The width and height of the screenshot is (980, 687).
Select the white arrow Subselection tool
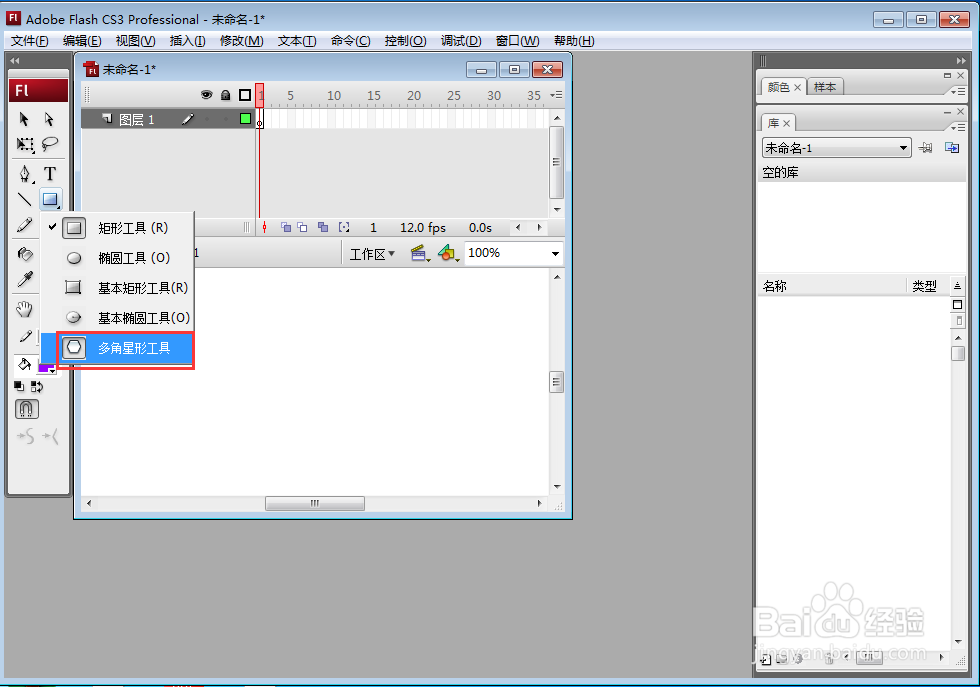click(x=49, y=119)
